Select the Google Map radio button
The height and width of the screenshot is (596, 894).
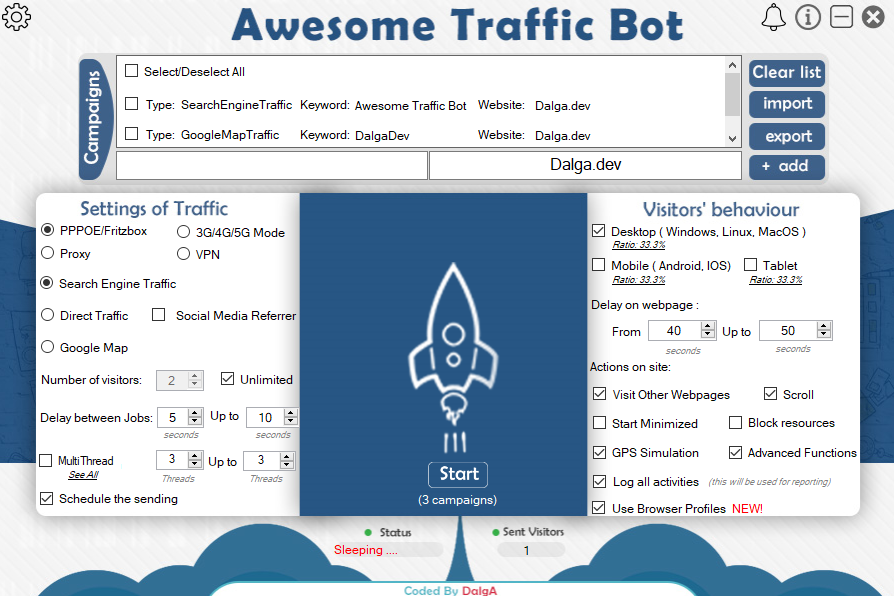47,347
